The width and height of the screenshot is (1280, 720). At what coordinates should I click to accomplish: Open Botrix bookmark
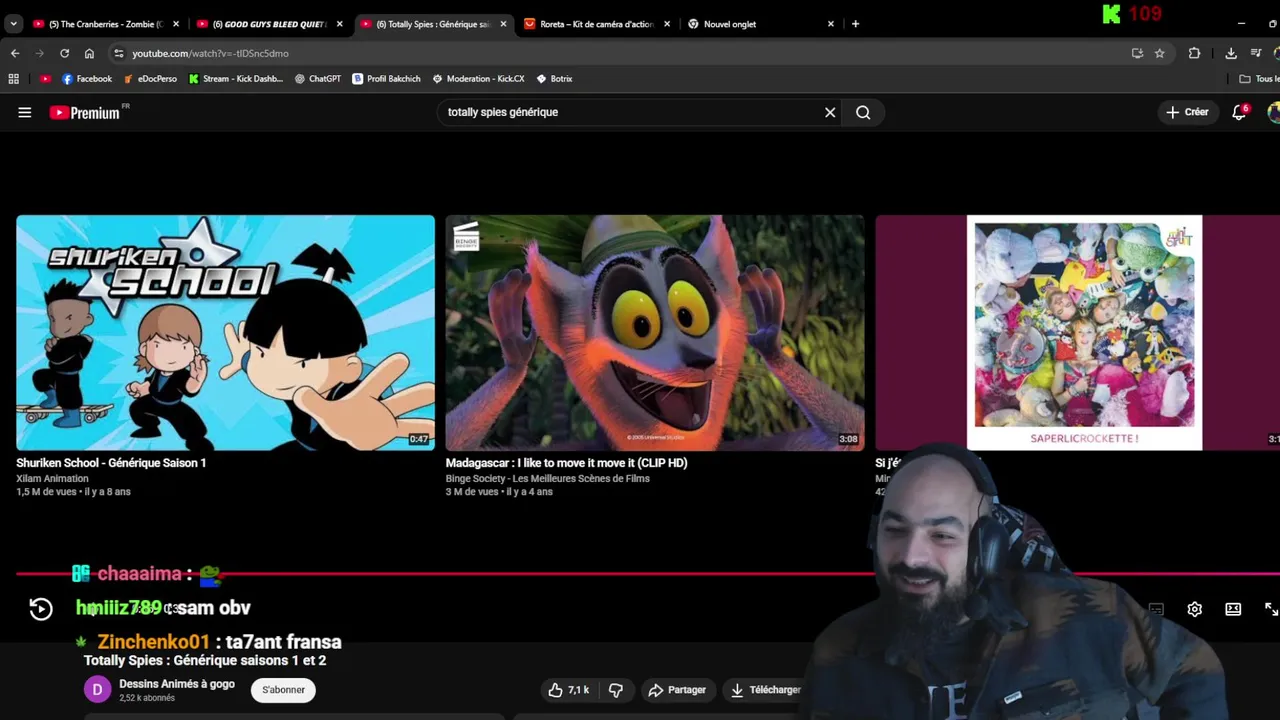coord(554,78)
